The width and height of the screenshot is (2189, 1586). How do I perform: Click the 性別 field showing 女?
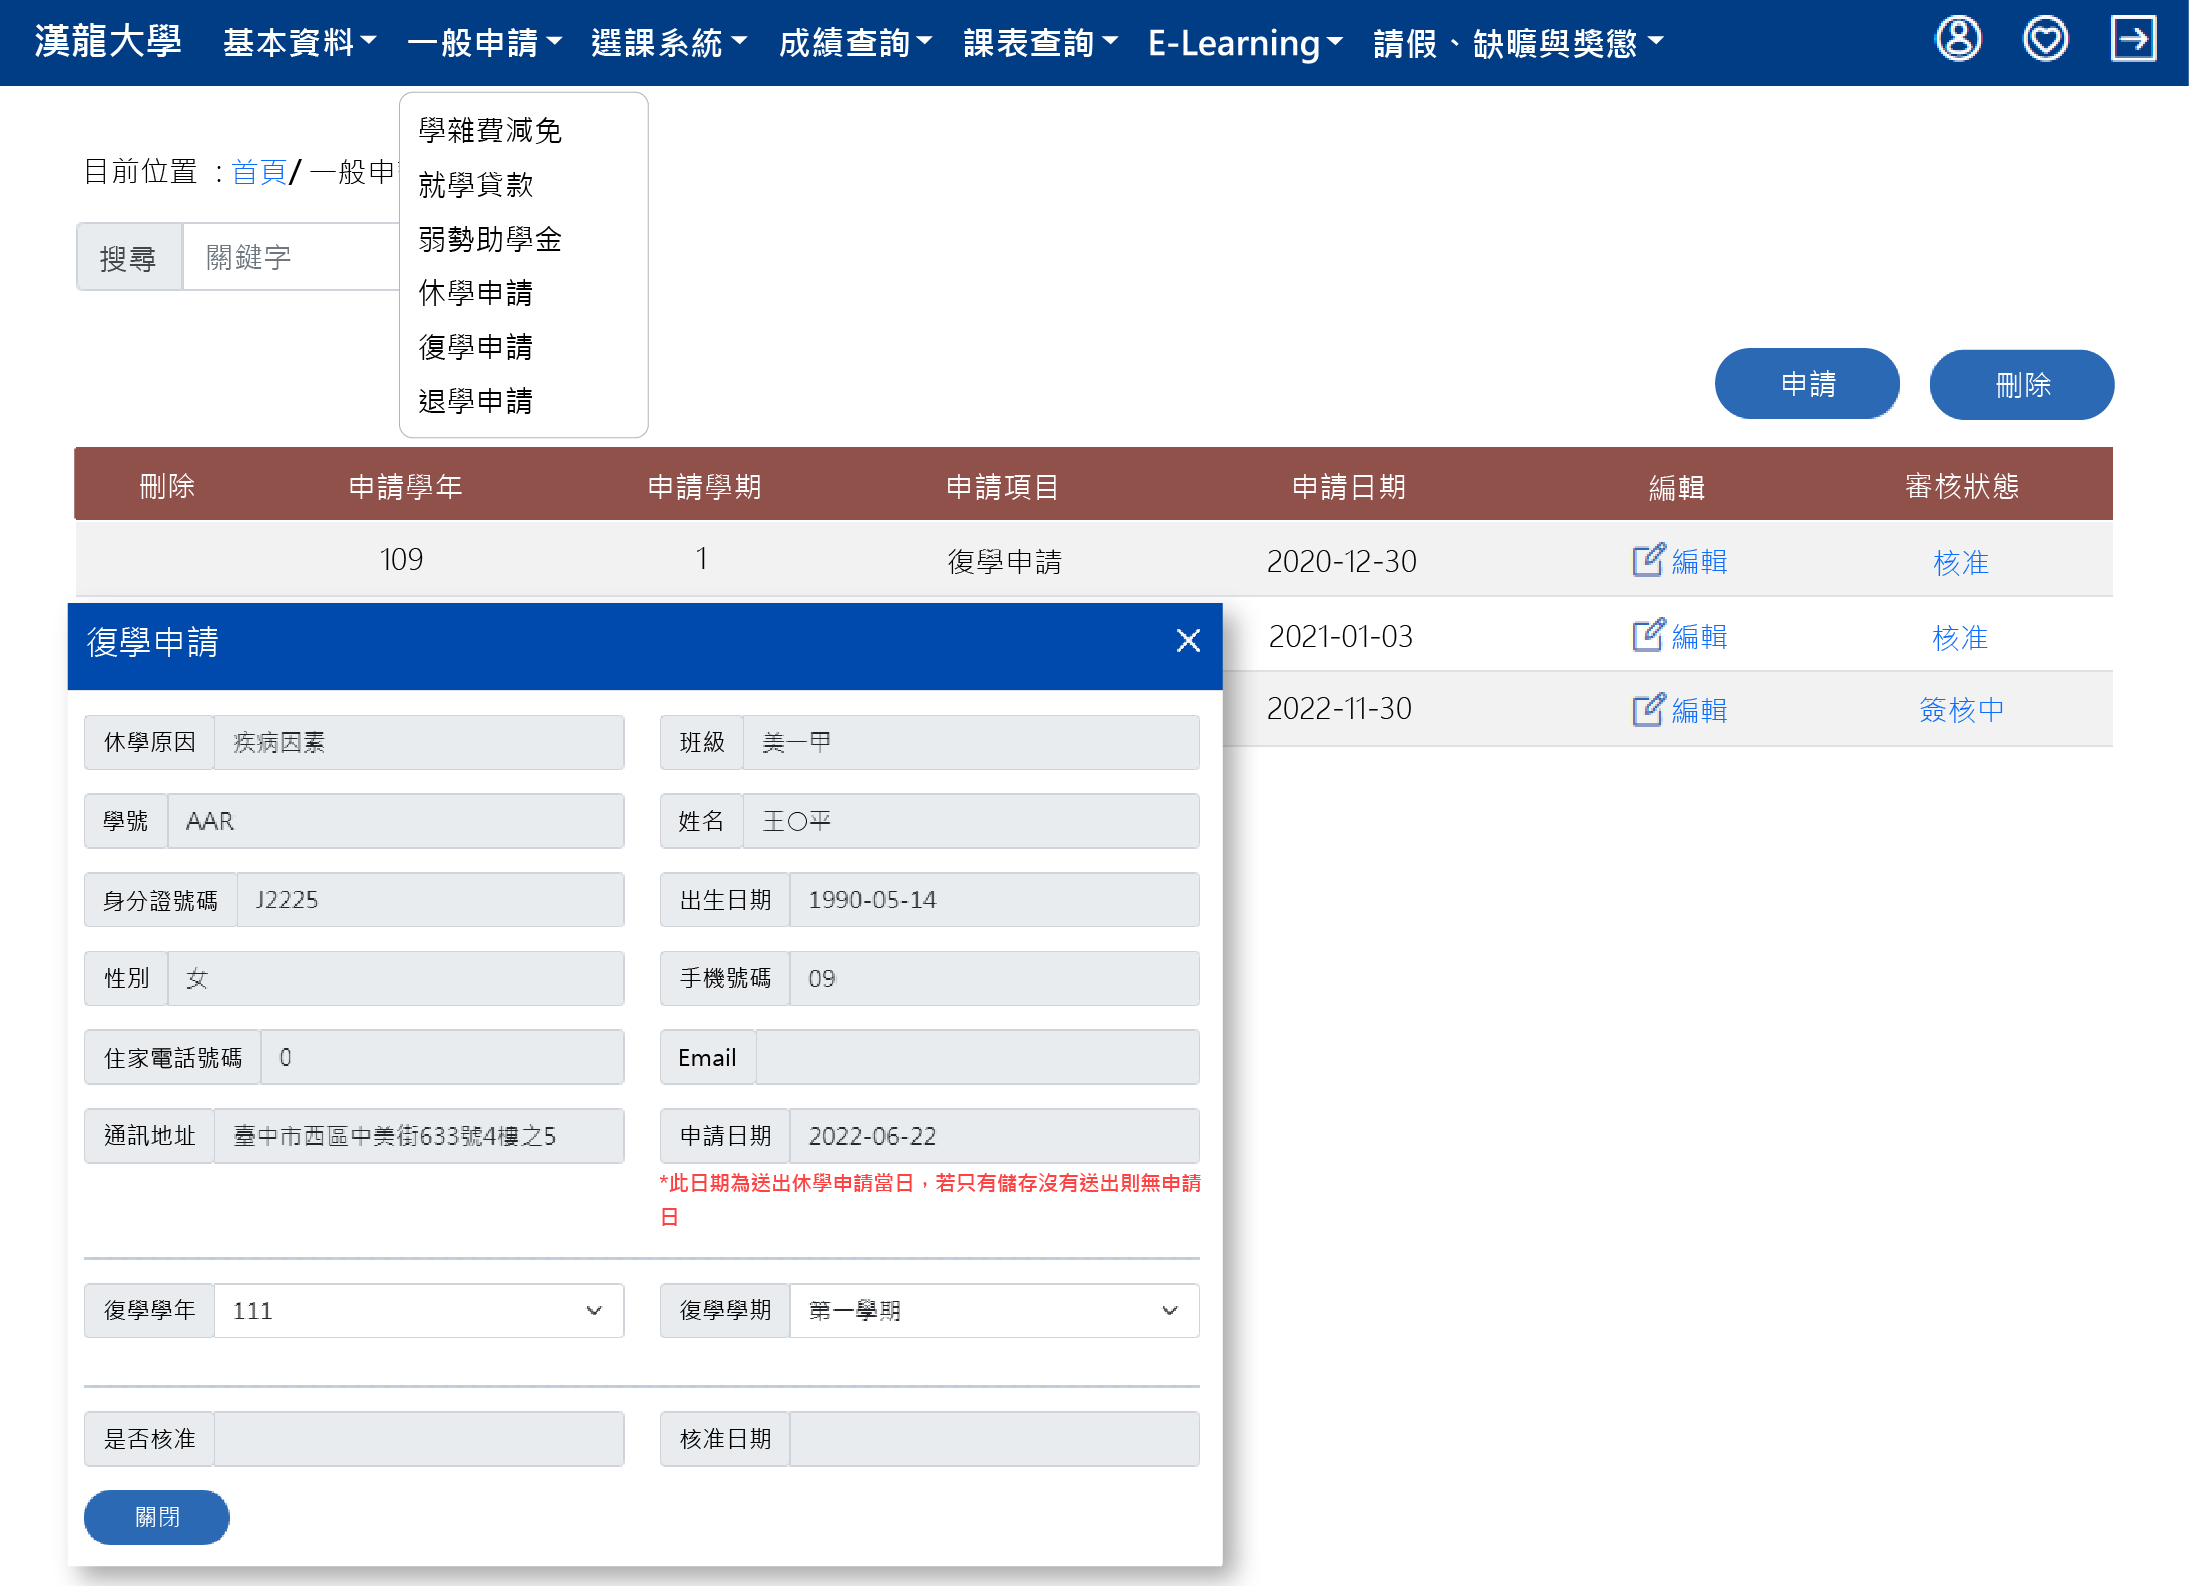click(396, 978)
